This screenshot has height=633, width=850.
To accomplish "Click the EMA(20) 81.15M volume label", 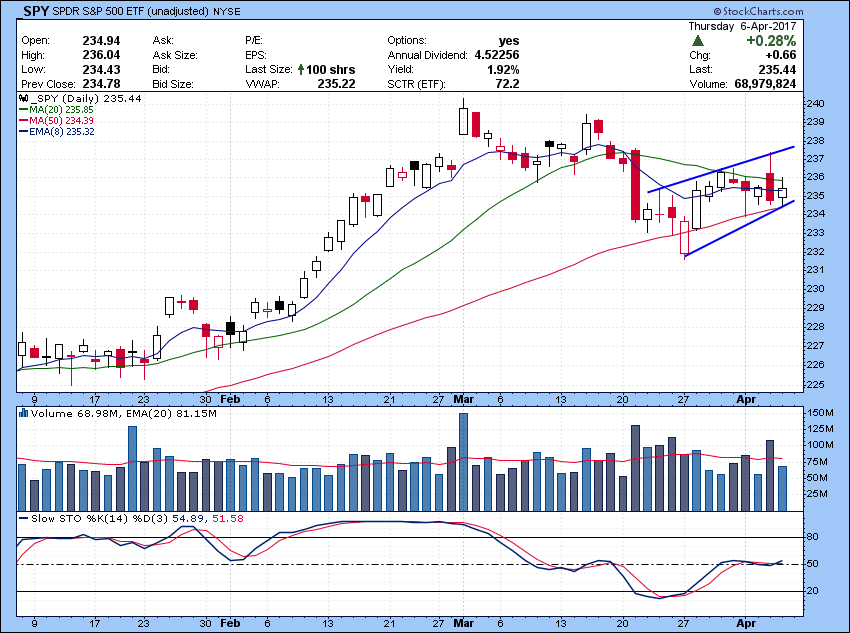I will coord(171,414).
